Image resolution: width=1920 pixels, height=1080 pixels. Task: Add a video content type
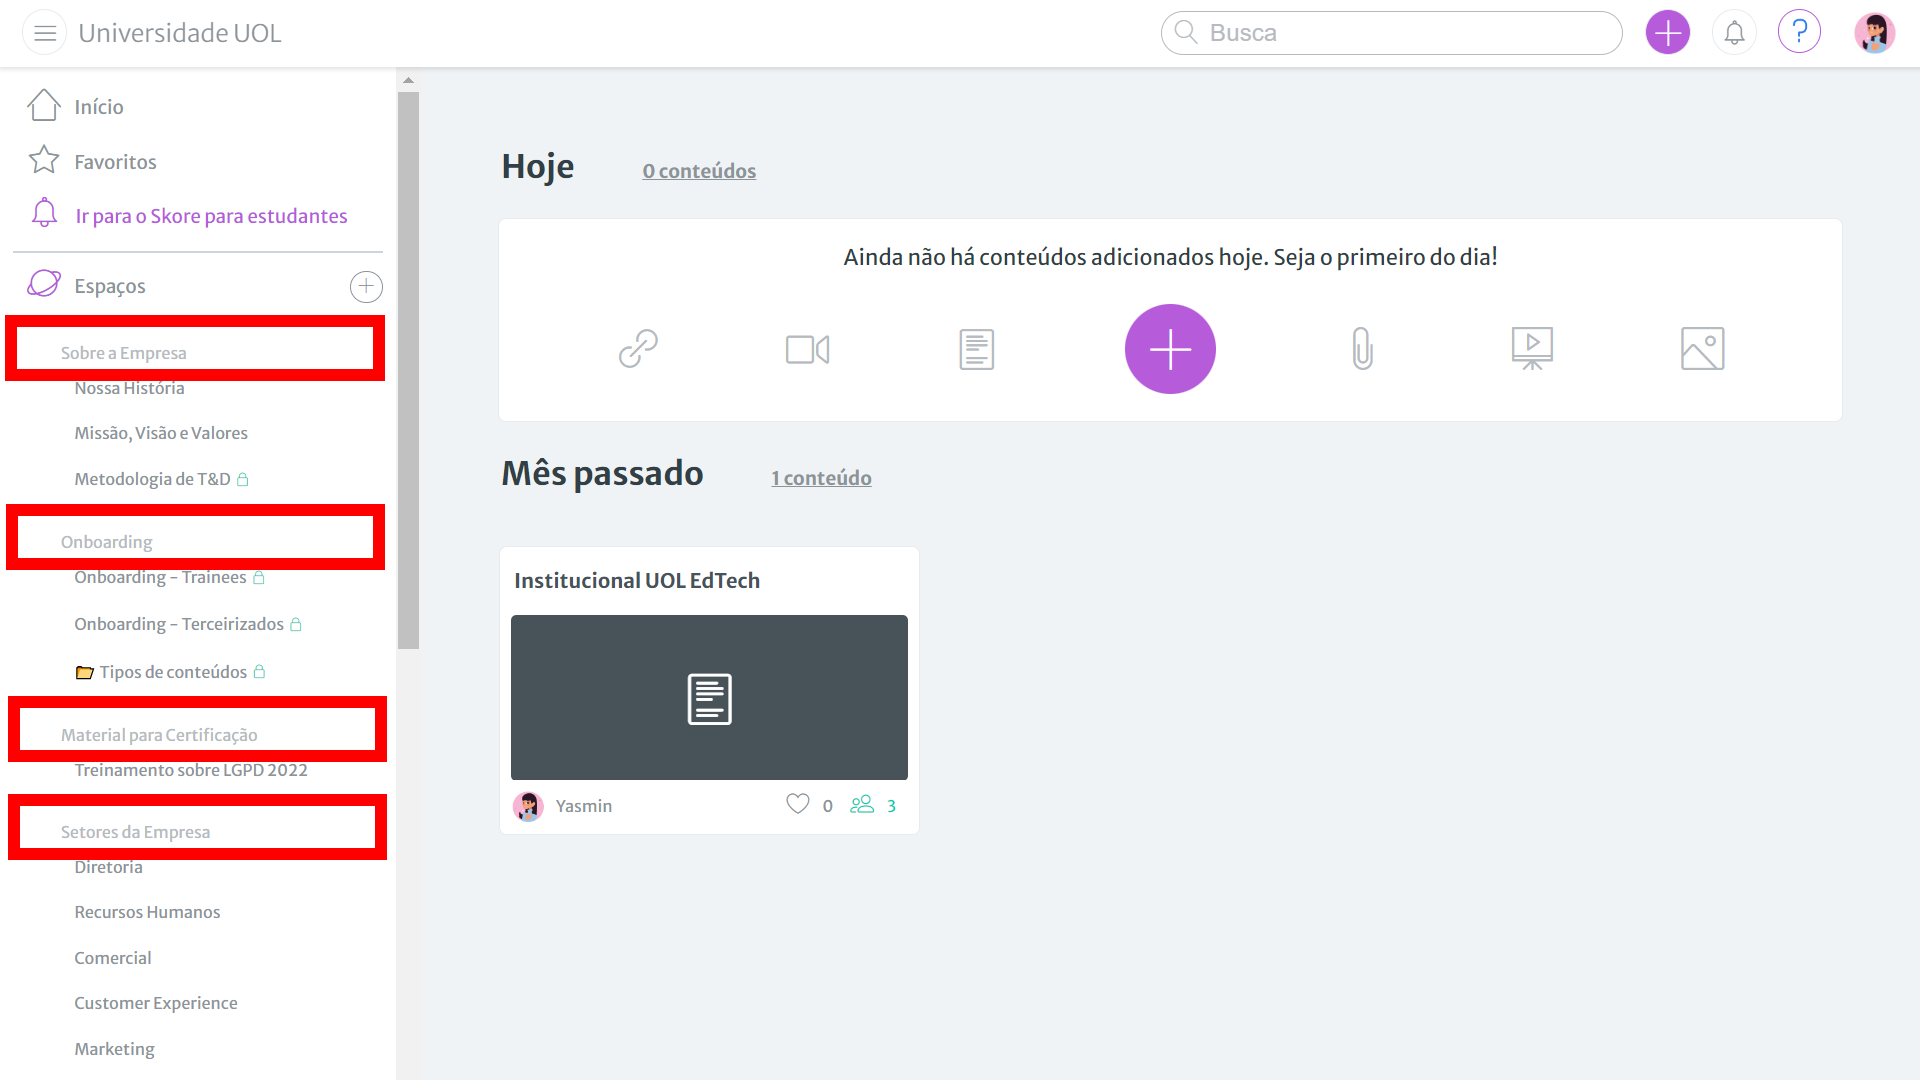pos(807,349)
